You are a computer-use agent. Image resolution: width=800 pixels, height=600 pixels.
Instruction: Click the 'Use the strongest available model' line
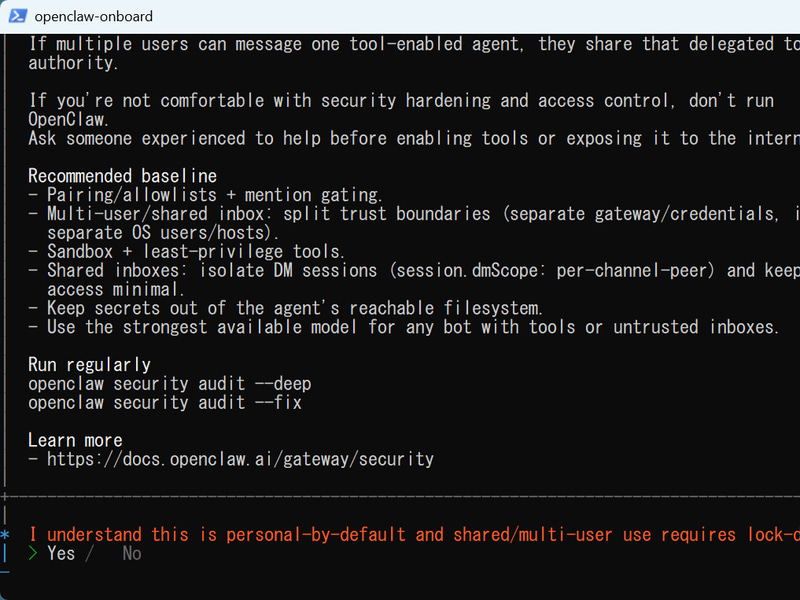[404, 327]
